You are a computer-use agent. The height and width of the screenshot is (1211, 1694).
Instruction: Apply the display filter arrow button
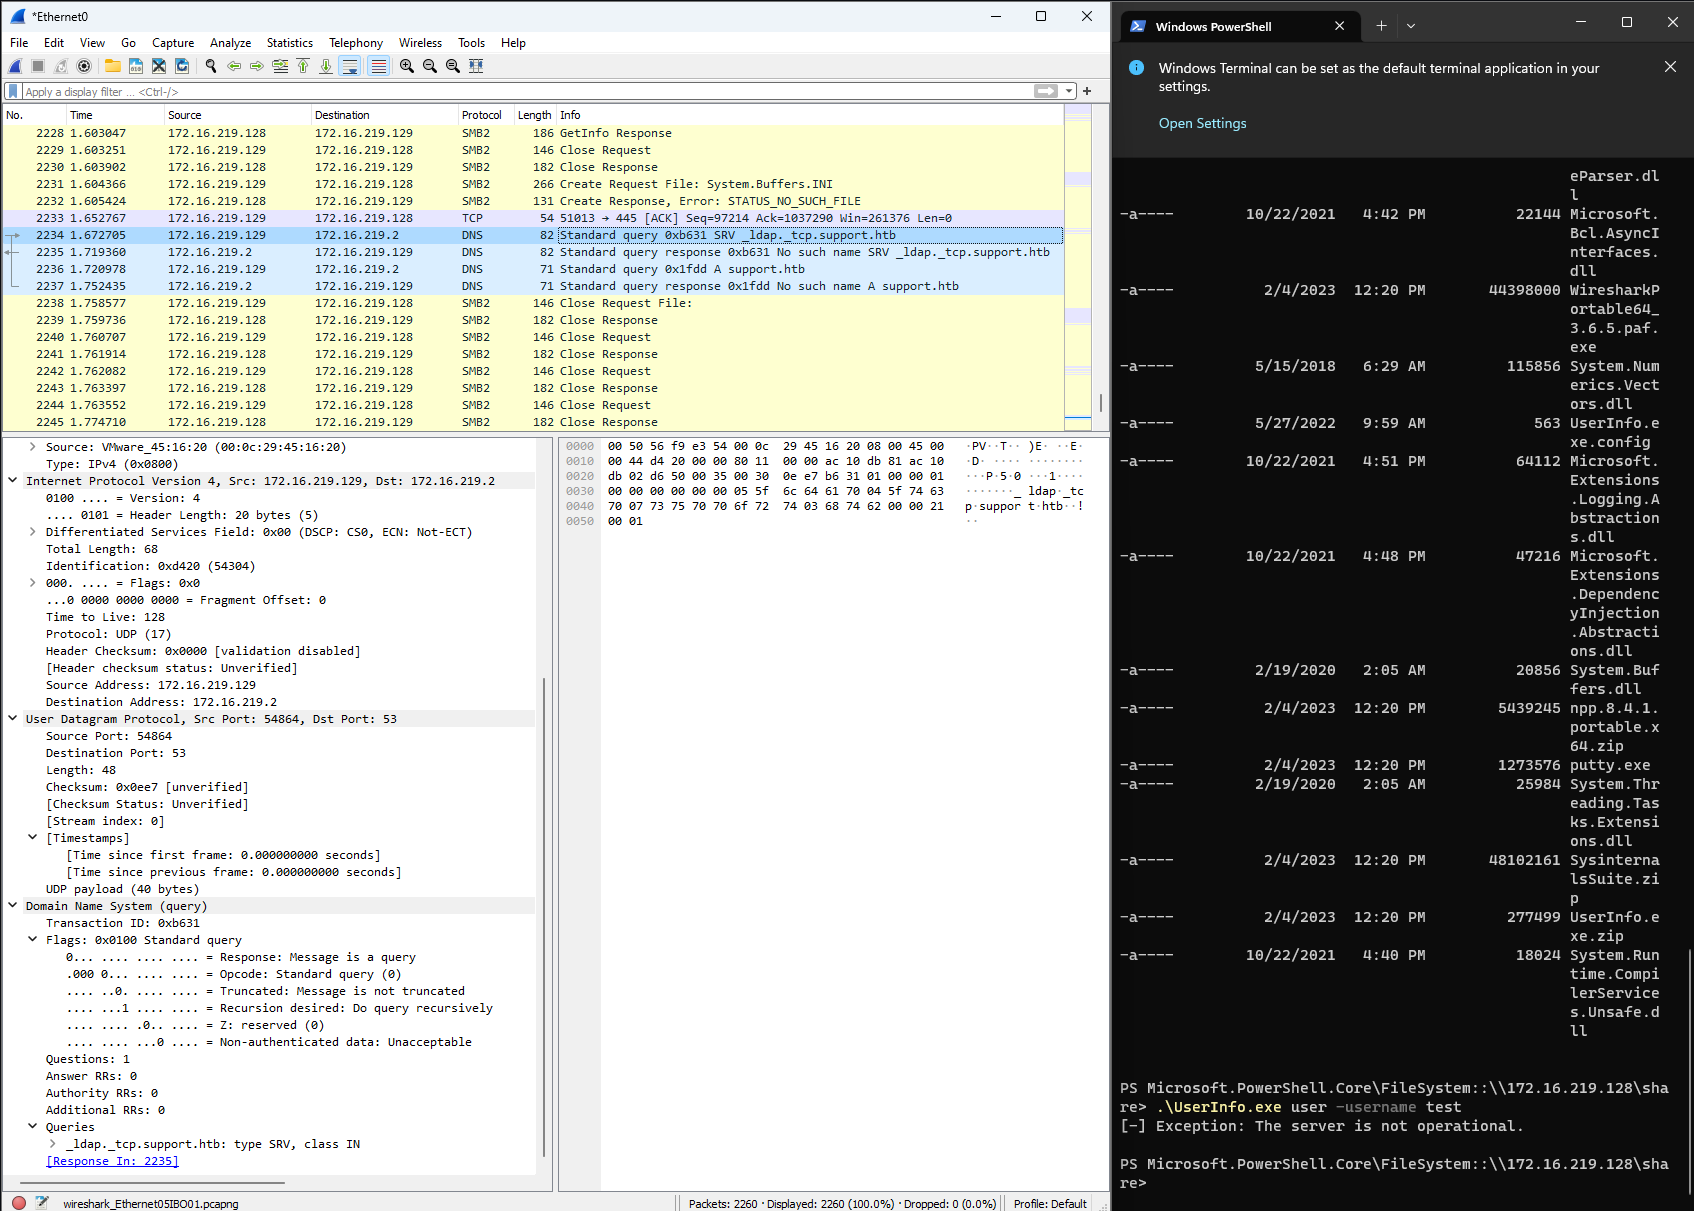click(x=1045, y=91)
